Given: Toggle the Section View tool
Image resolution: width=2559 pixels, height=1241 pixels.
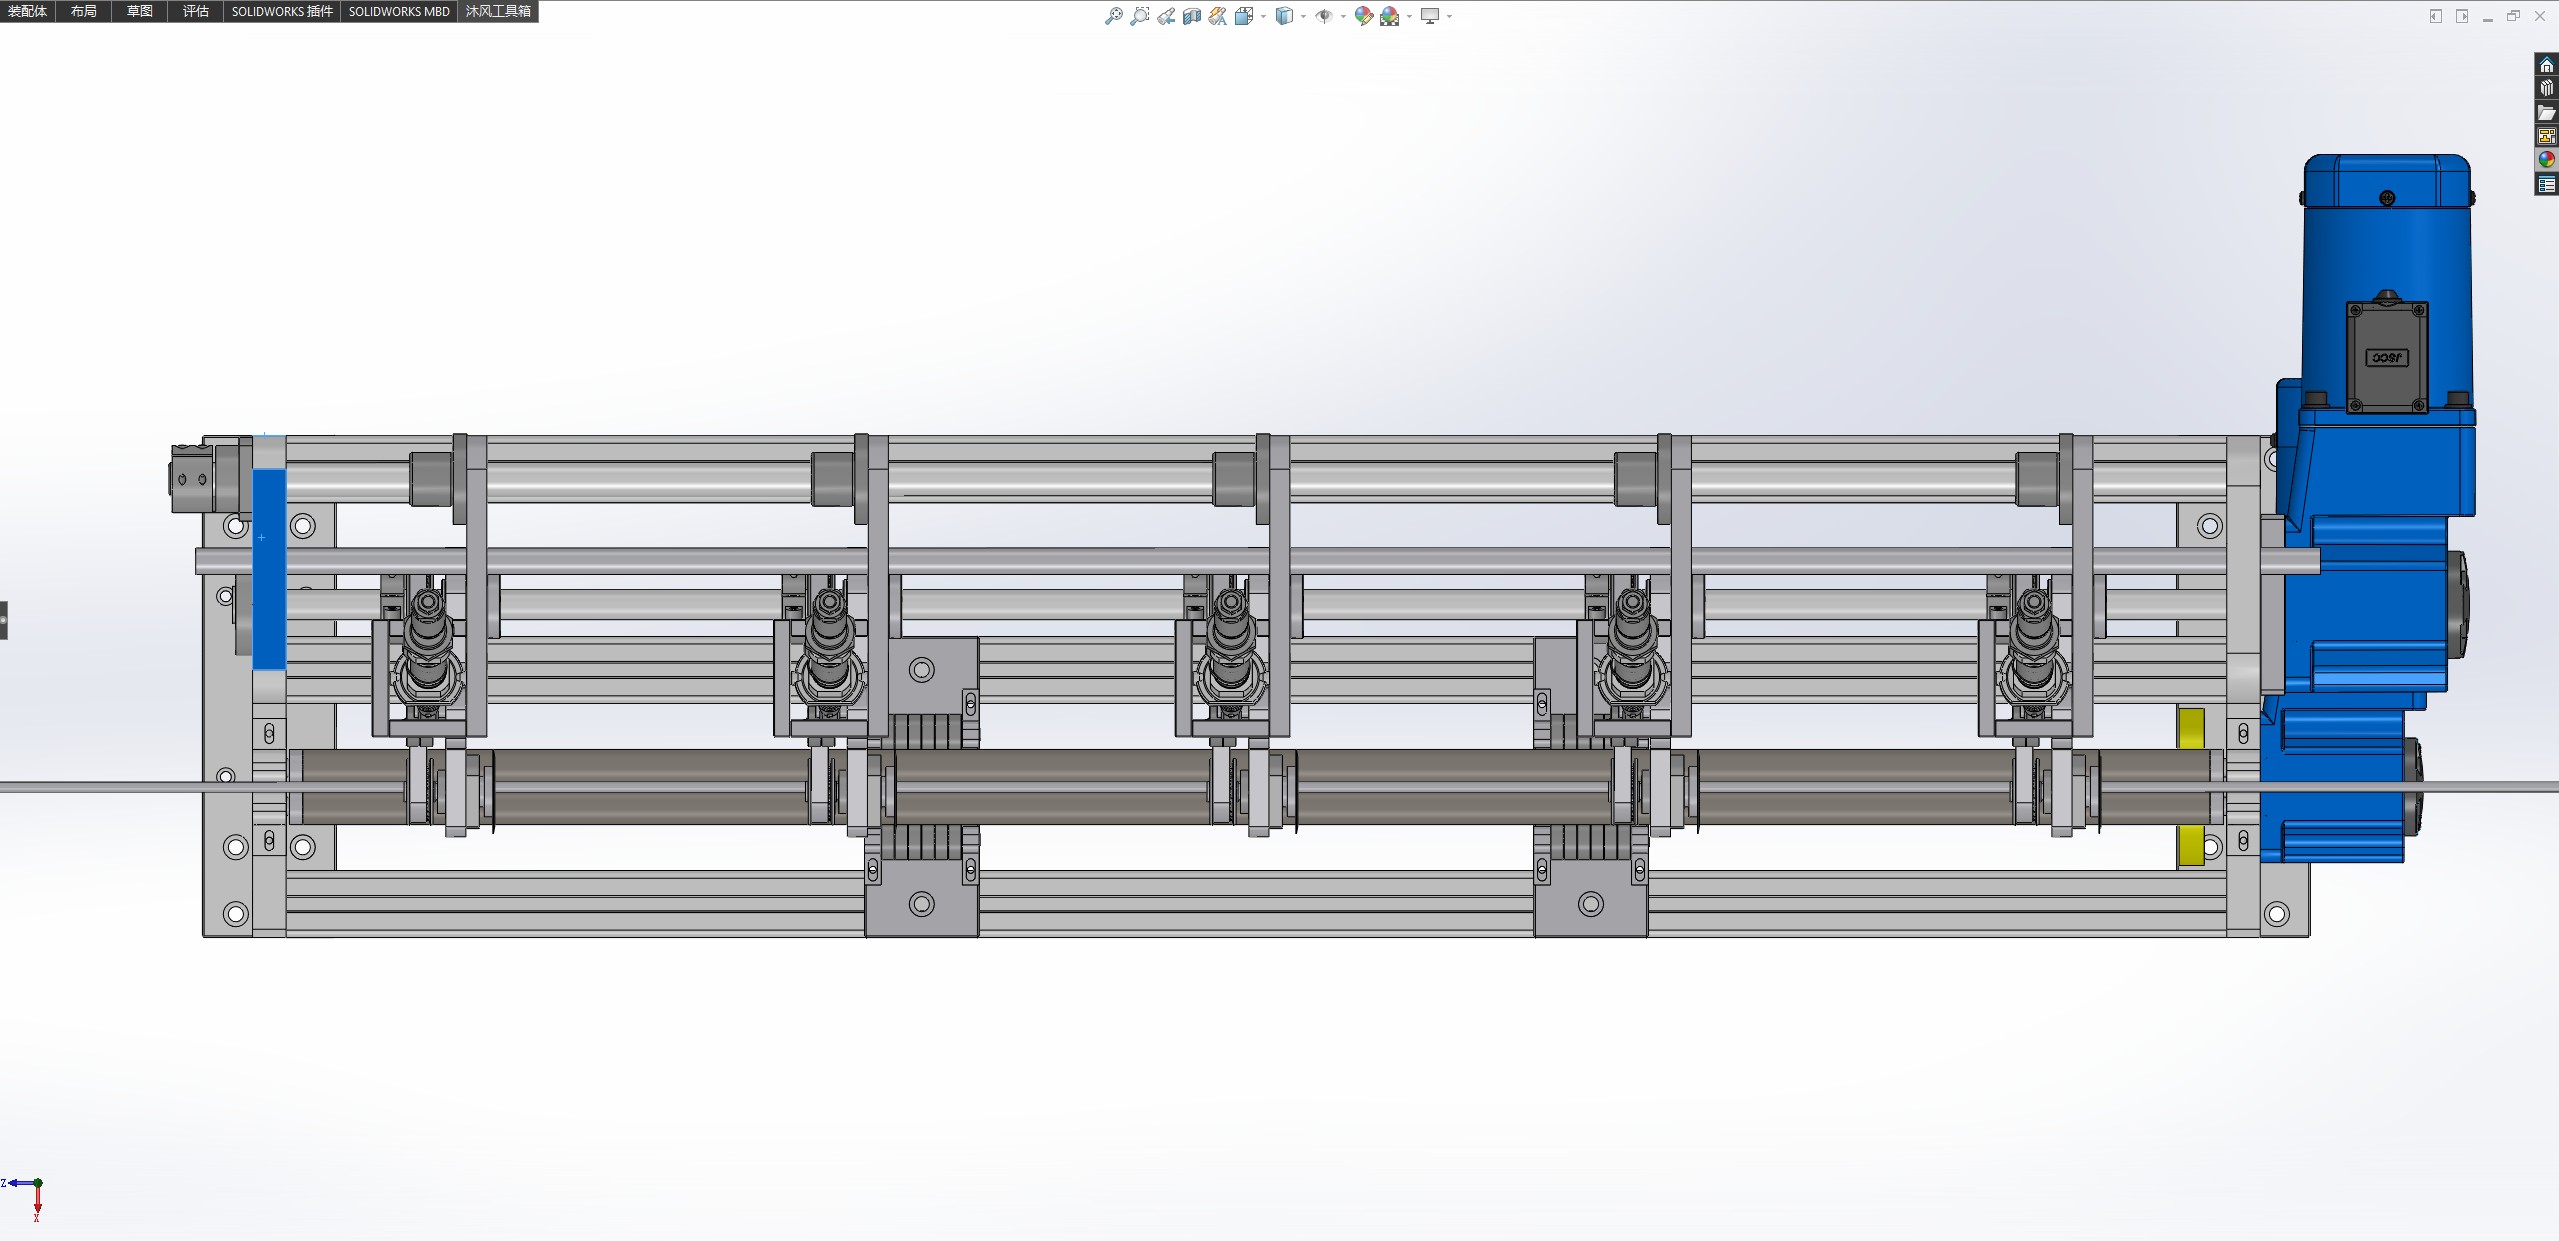Looking at the screenshot, I should pyautogui.click(x=1191, y=16).
